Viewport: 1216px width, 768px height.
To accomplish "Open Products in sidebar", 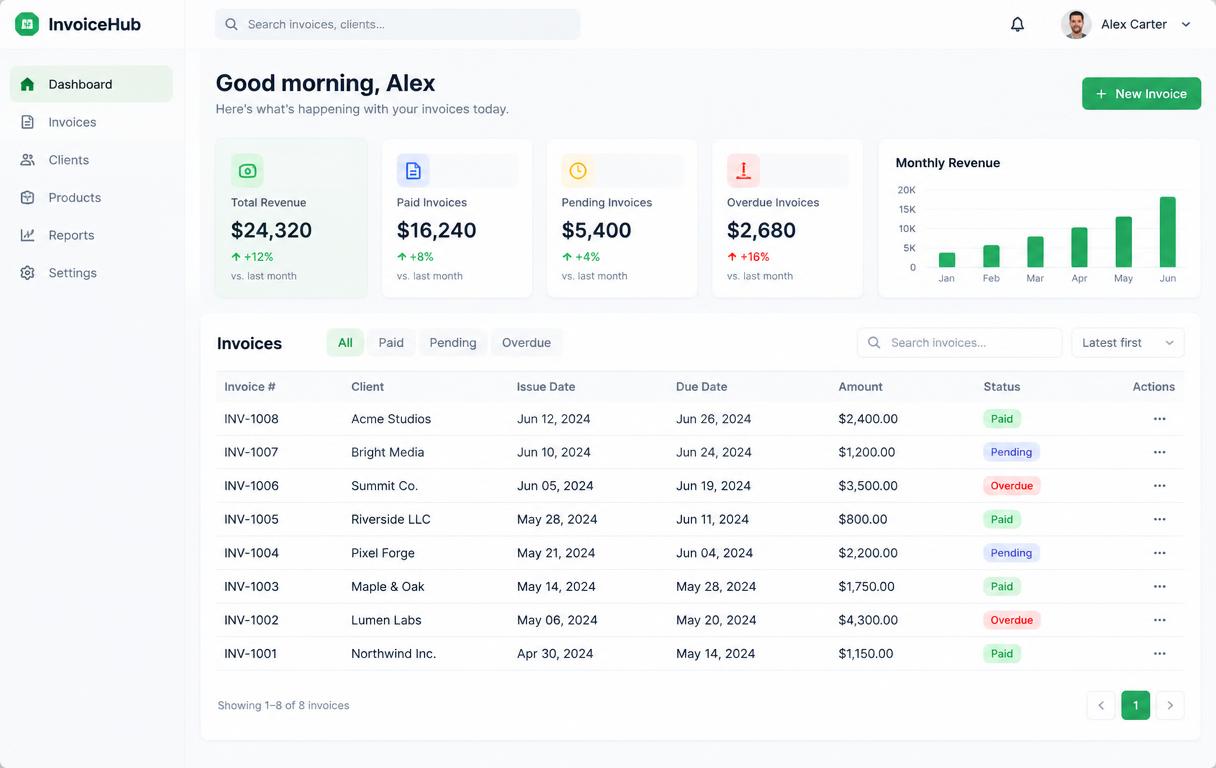I will (x=91, y=197).
